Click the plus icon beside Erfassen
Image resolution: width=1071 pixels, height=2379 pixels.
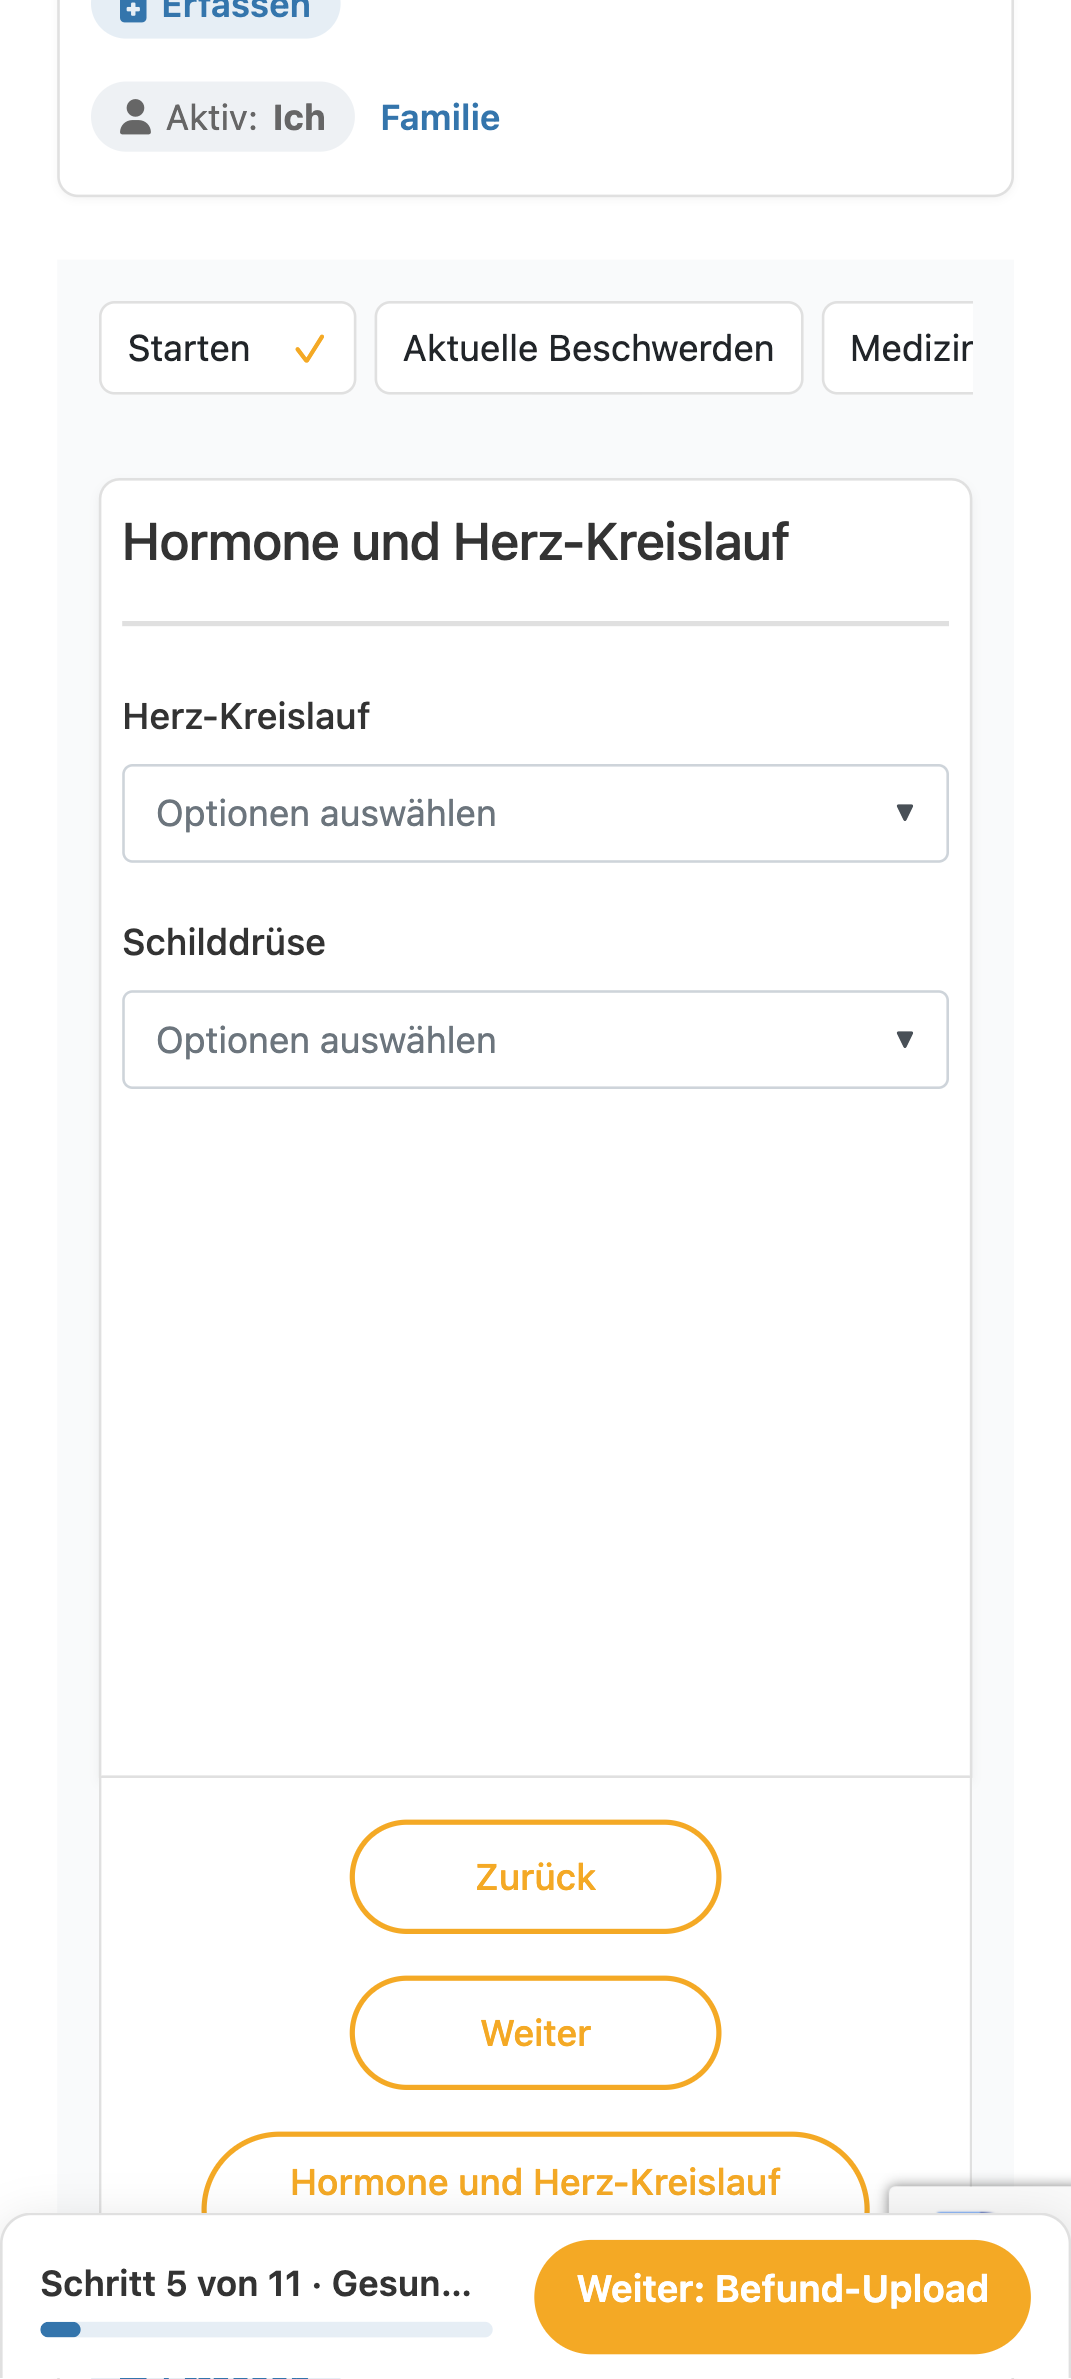point(133,10)
